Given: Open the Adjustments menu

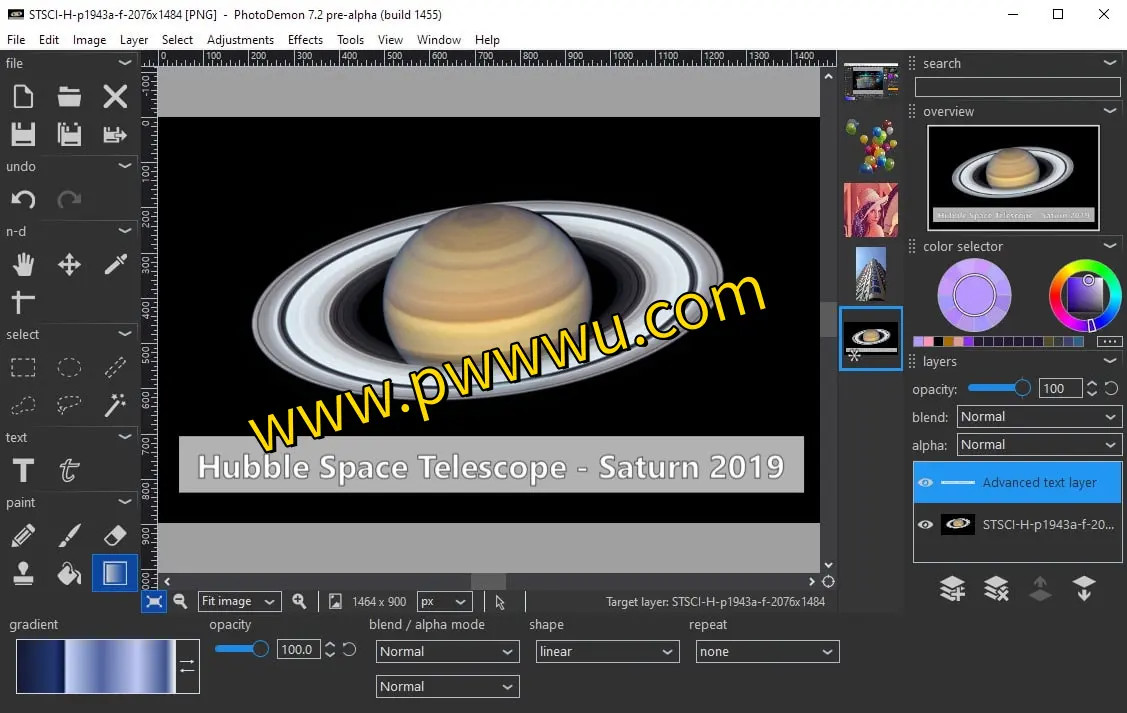Looking at the screenshot, I should click(x=240, y=40).
